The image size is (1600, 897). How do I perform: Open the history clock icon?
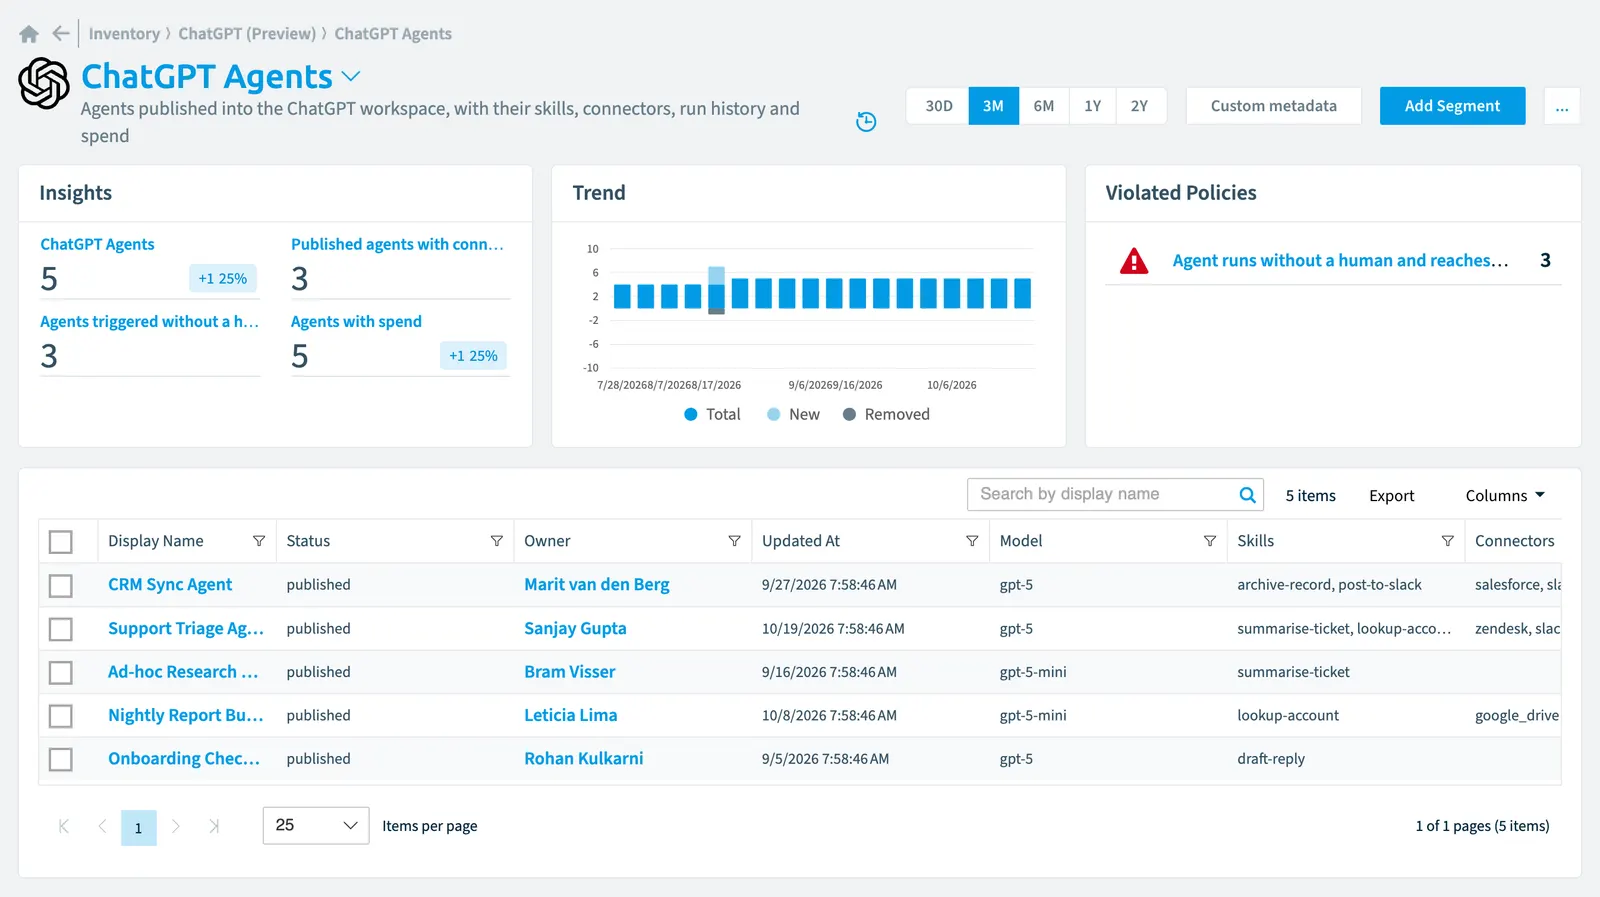pyautogui.click(x=866, y=122)
